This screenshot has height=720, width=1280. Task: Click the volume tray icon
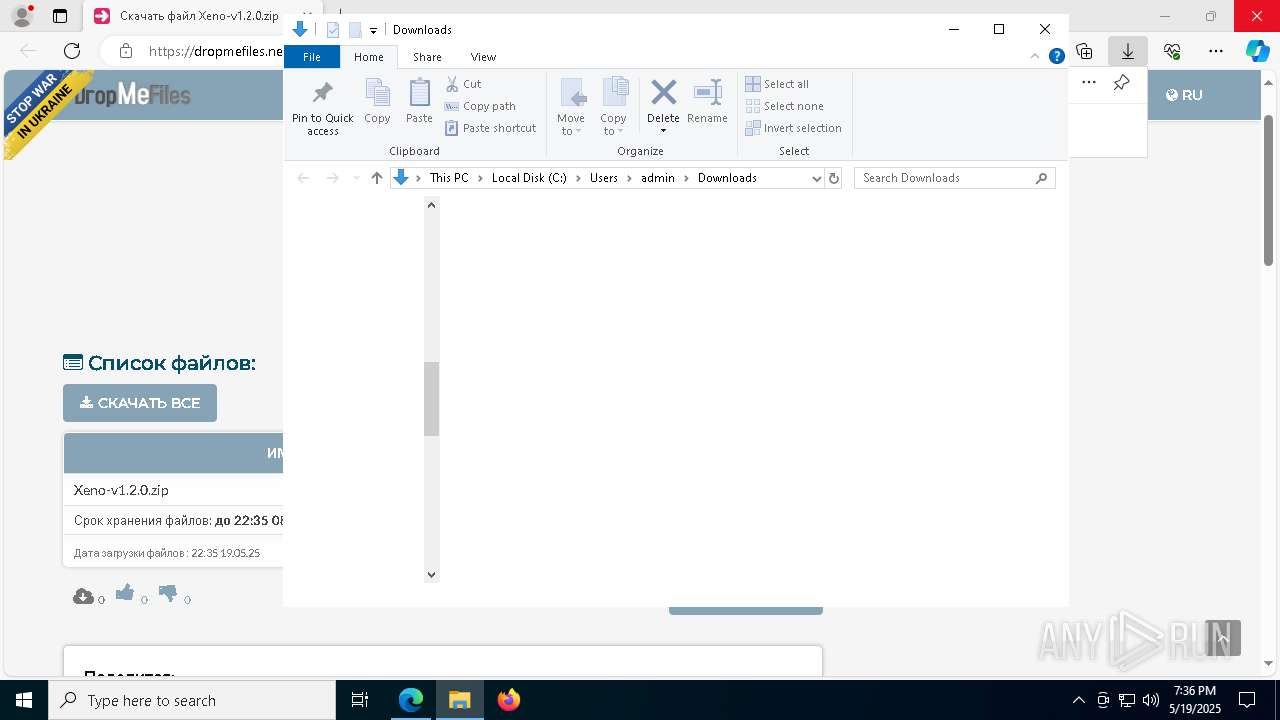coord(1151,700)
